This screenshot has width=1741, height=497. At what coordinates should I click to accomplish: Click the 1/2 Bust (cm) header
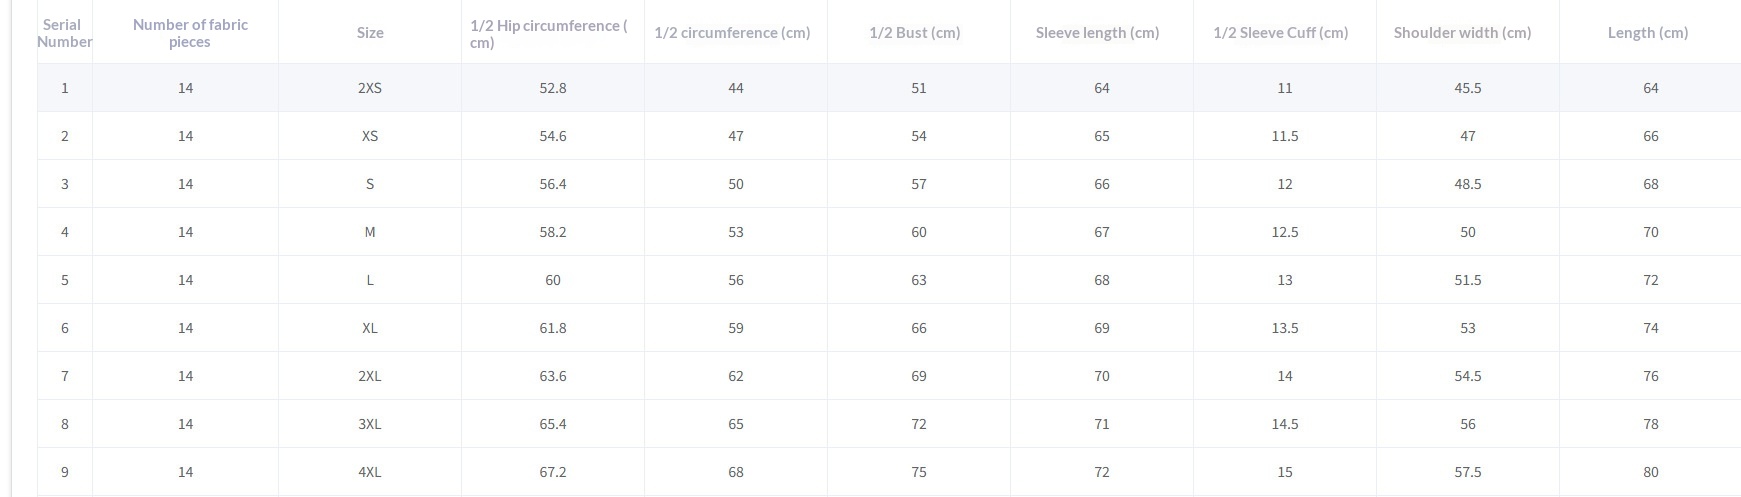pos(915,33)
